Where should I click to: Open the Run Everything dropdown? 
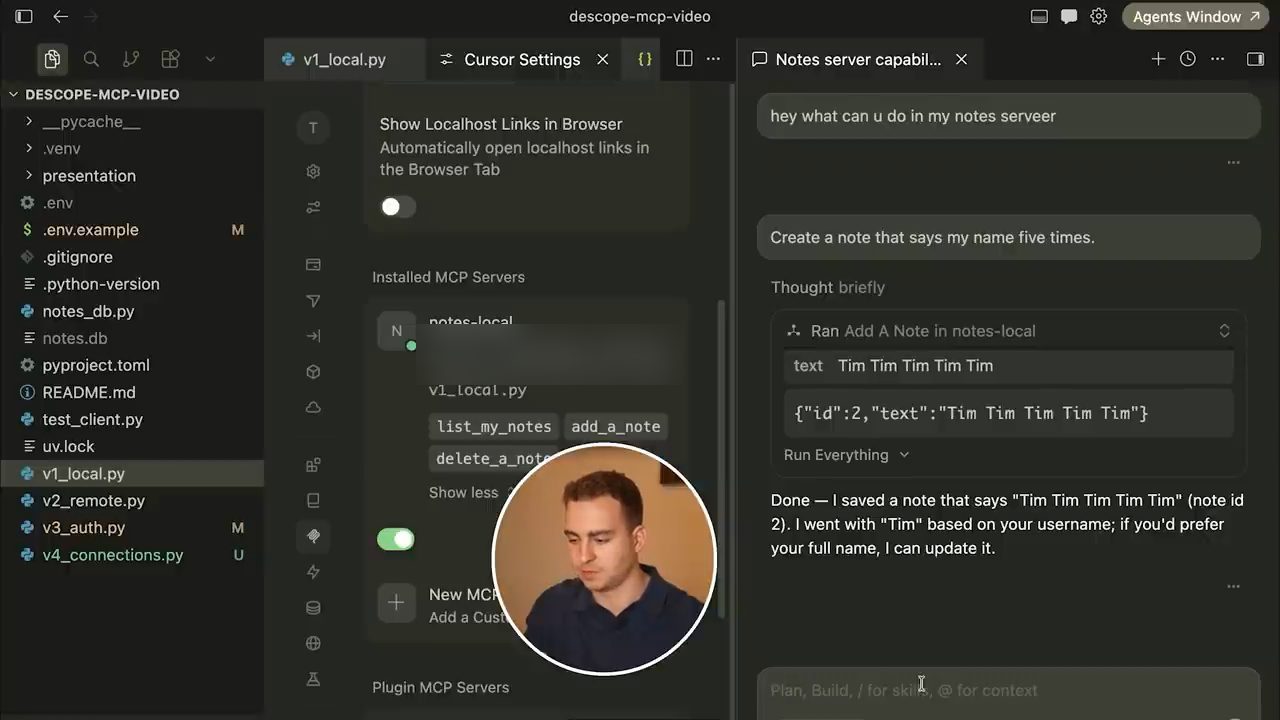(x=846, y=454)
